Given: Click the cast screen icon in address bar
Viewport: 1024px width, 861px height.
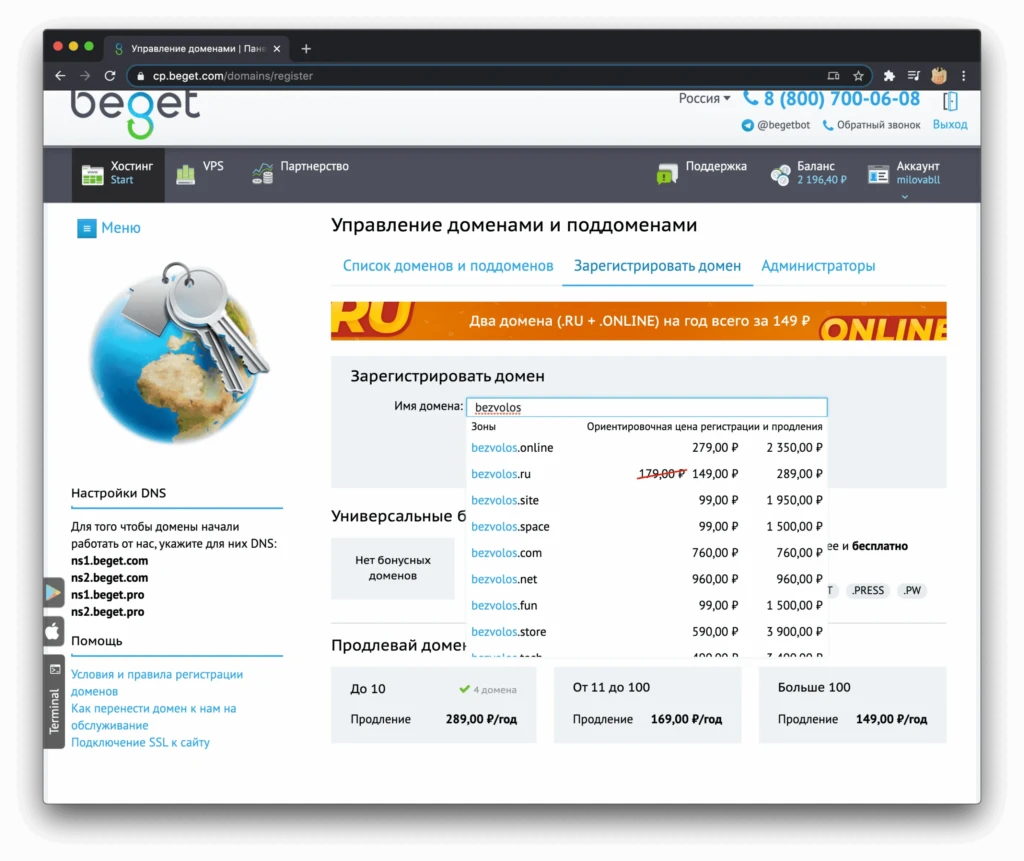Looking at the screenshot, I should coord(833,76).
